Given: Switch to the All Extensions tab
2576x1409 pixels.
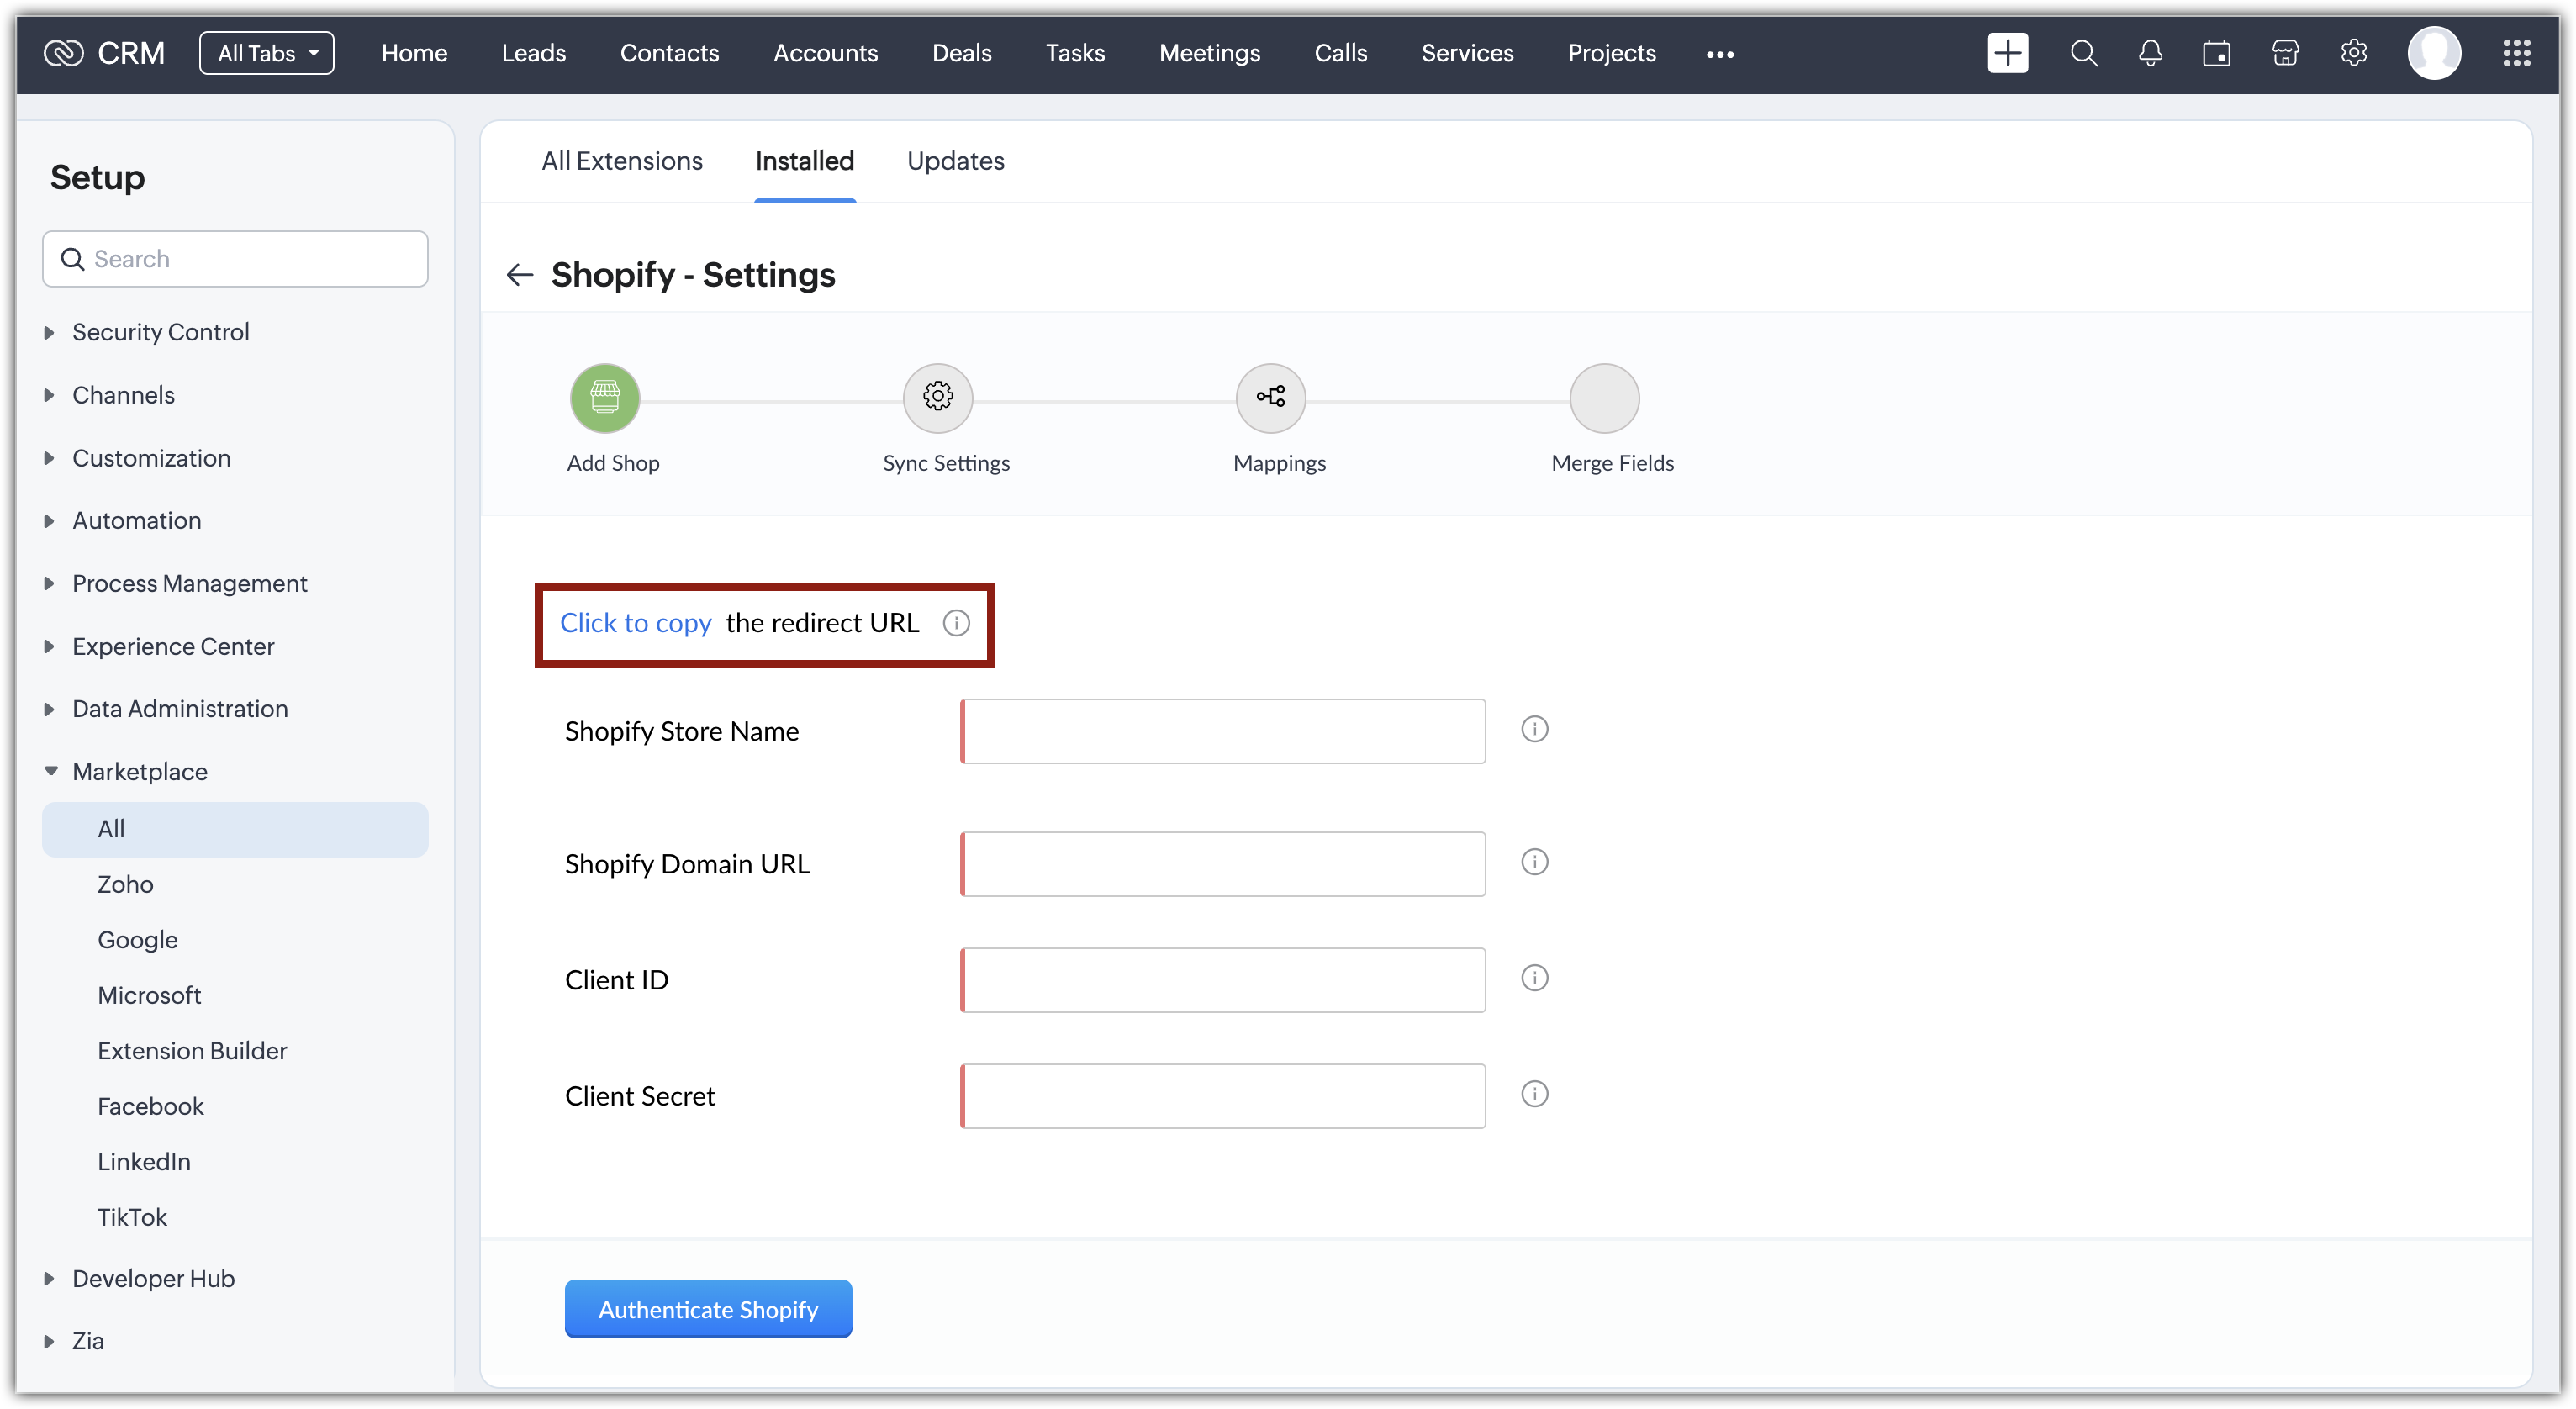Looking at the screenshot, I should 621,161.
